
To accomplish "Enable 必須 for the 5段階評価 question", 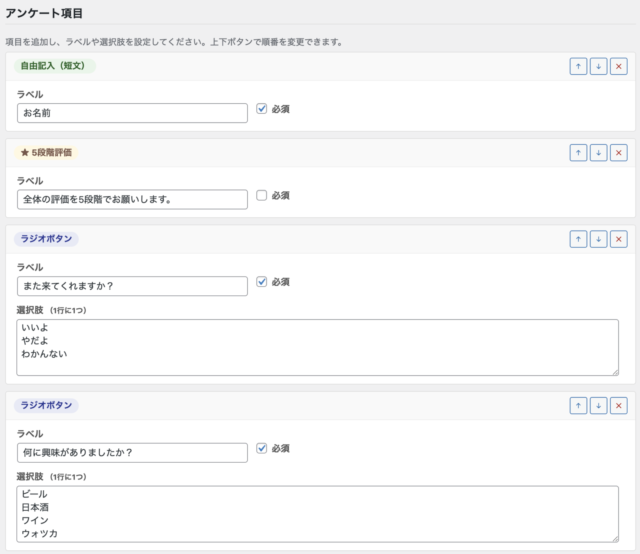I will click(262, 196).
